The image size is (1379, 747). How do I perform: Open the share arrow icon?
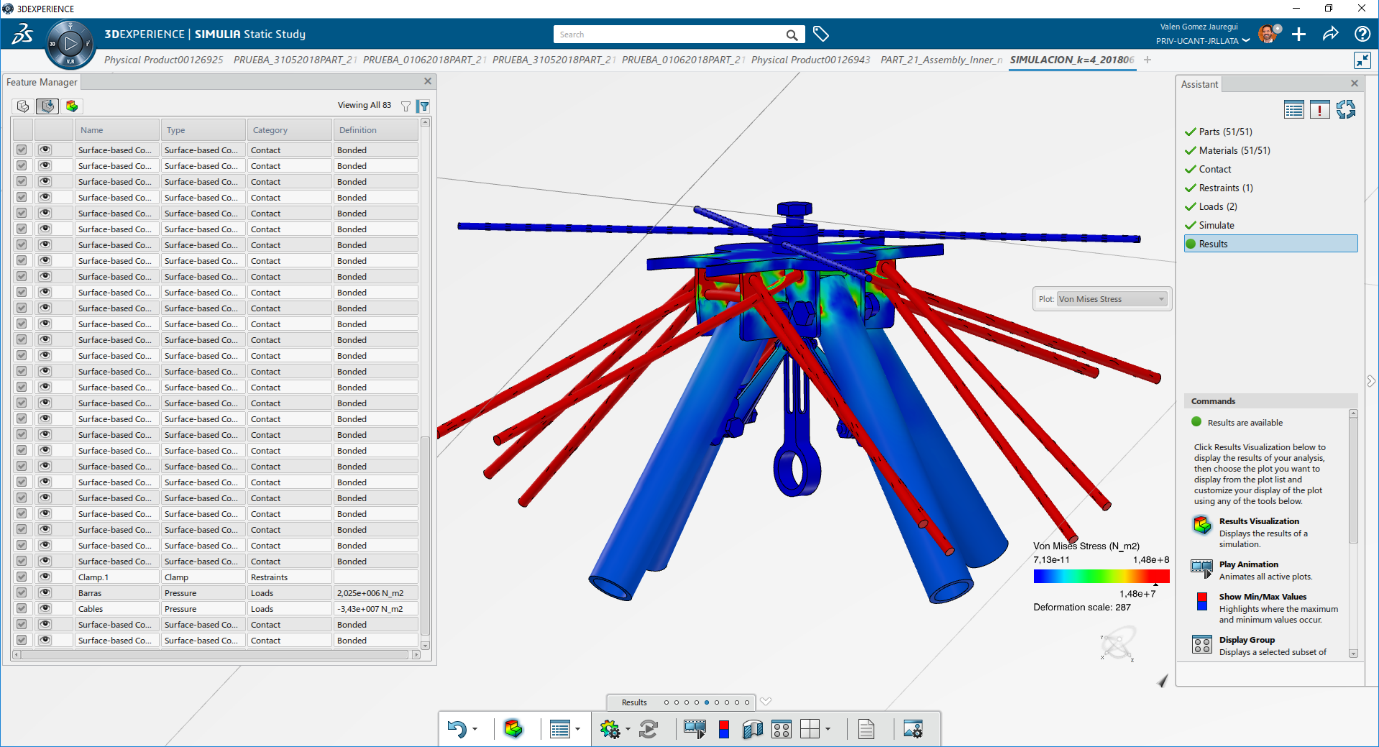pyautogui.click(x=1330, y=34)
